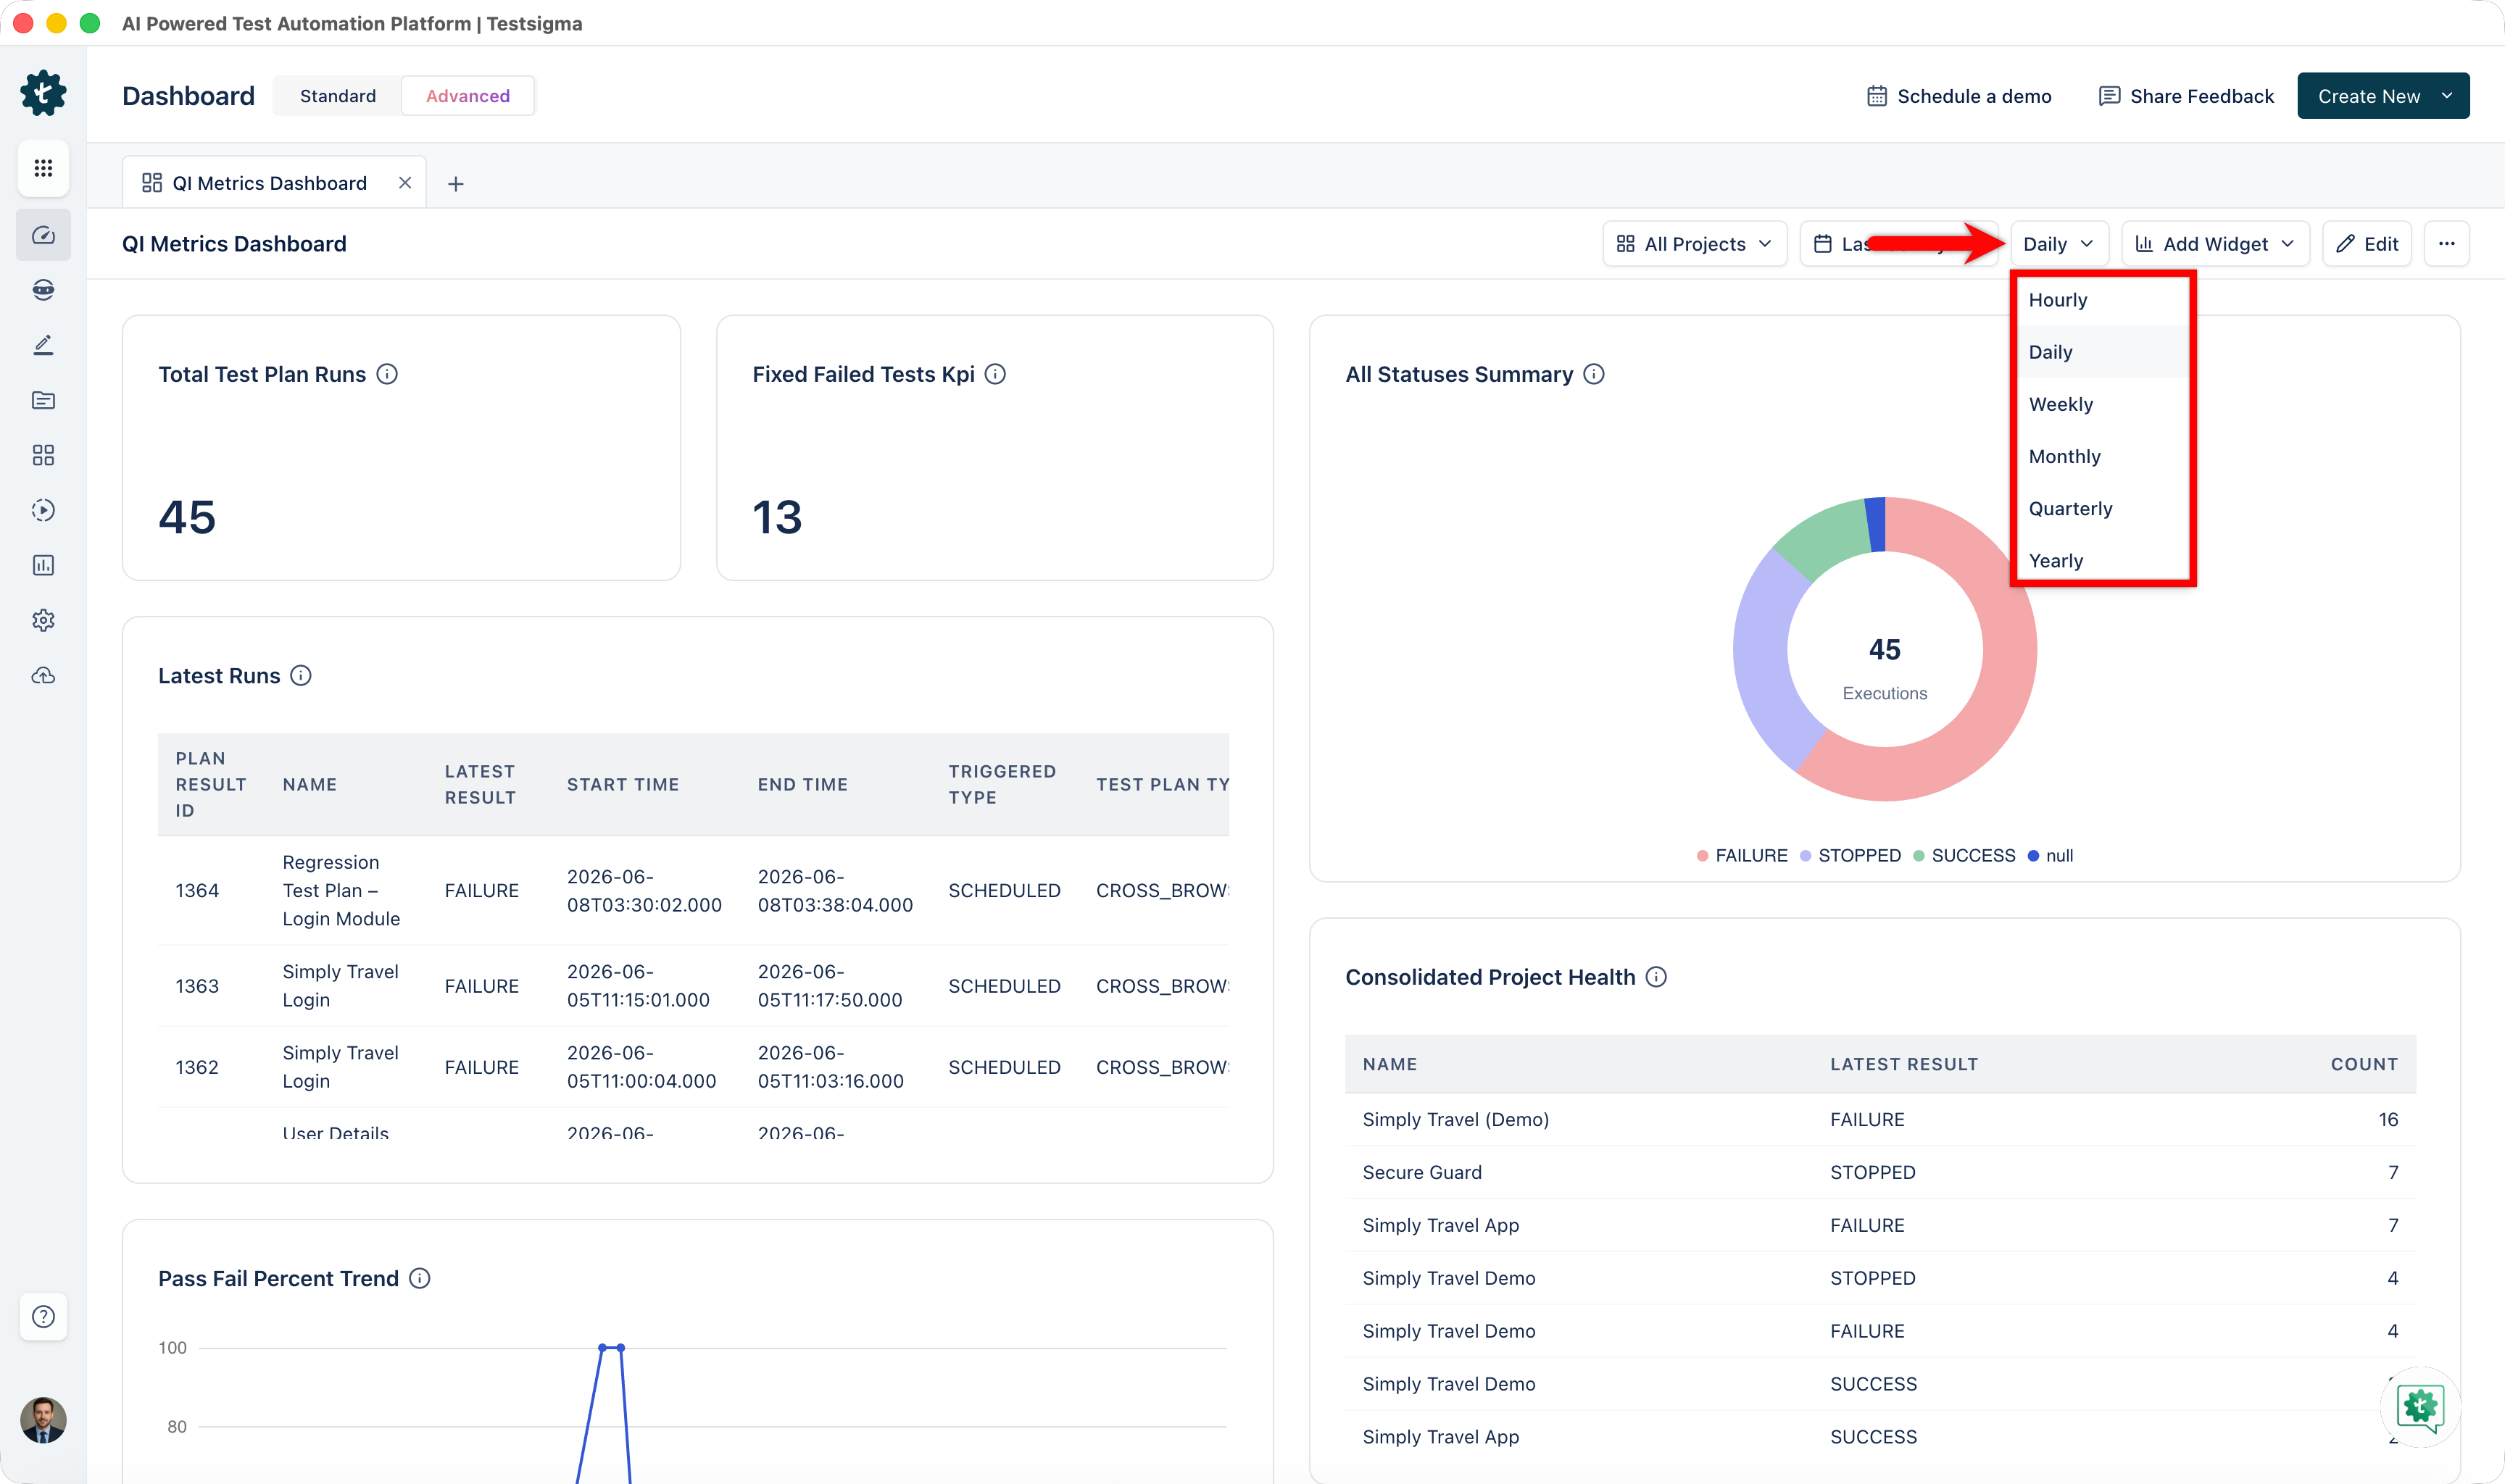Open the cloud upload sidebar icon
This screenshot has width=2505, height=1484.
(x=43, y=675)
